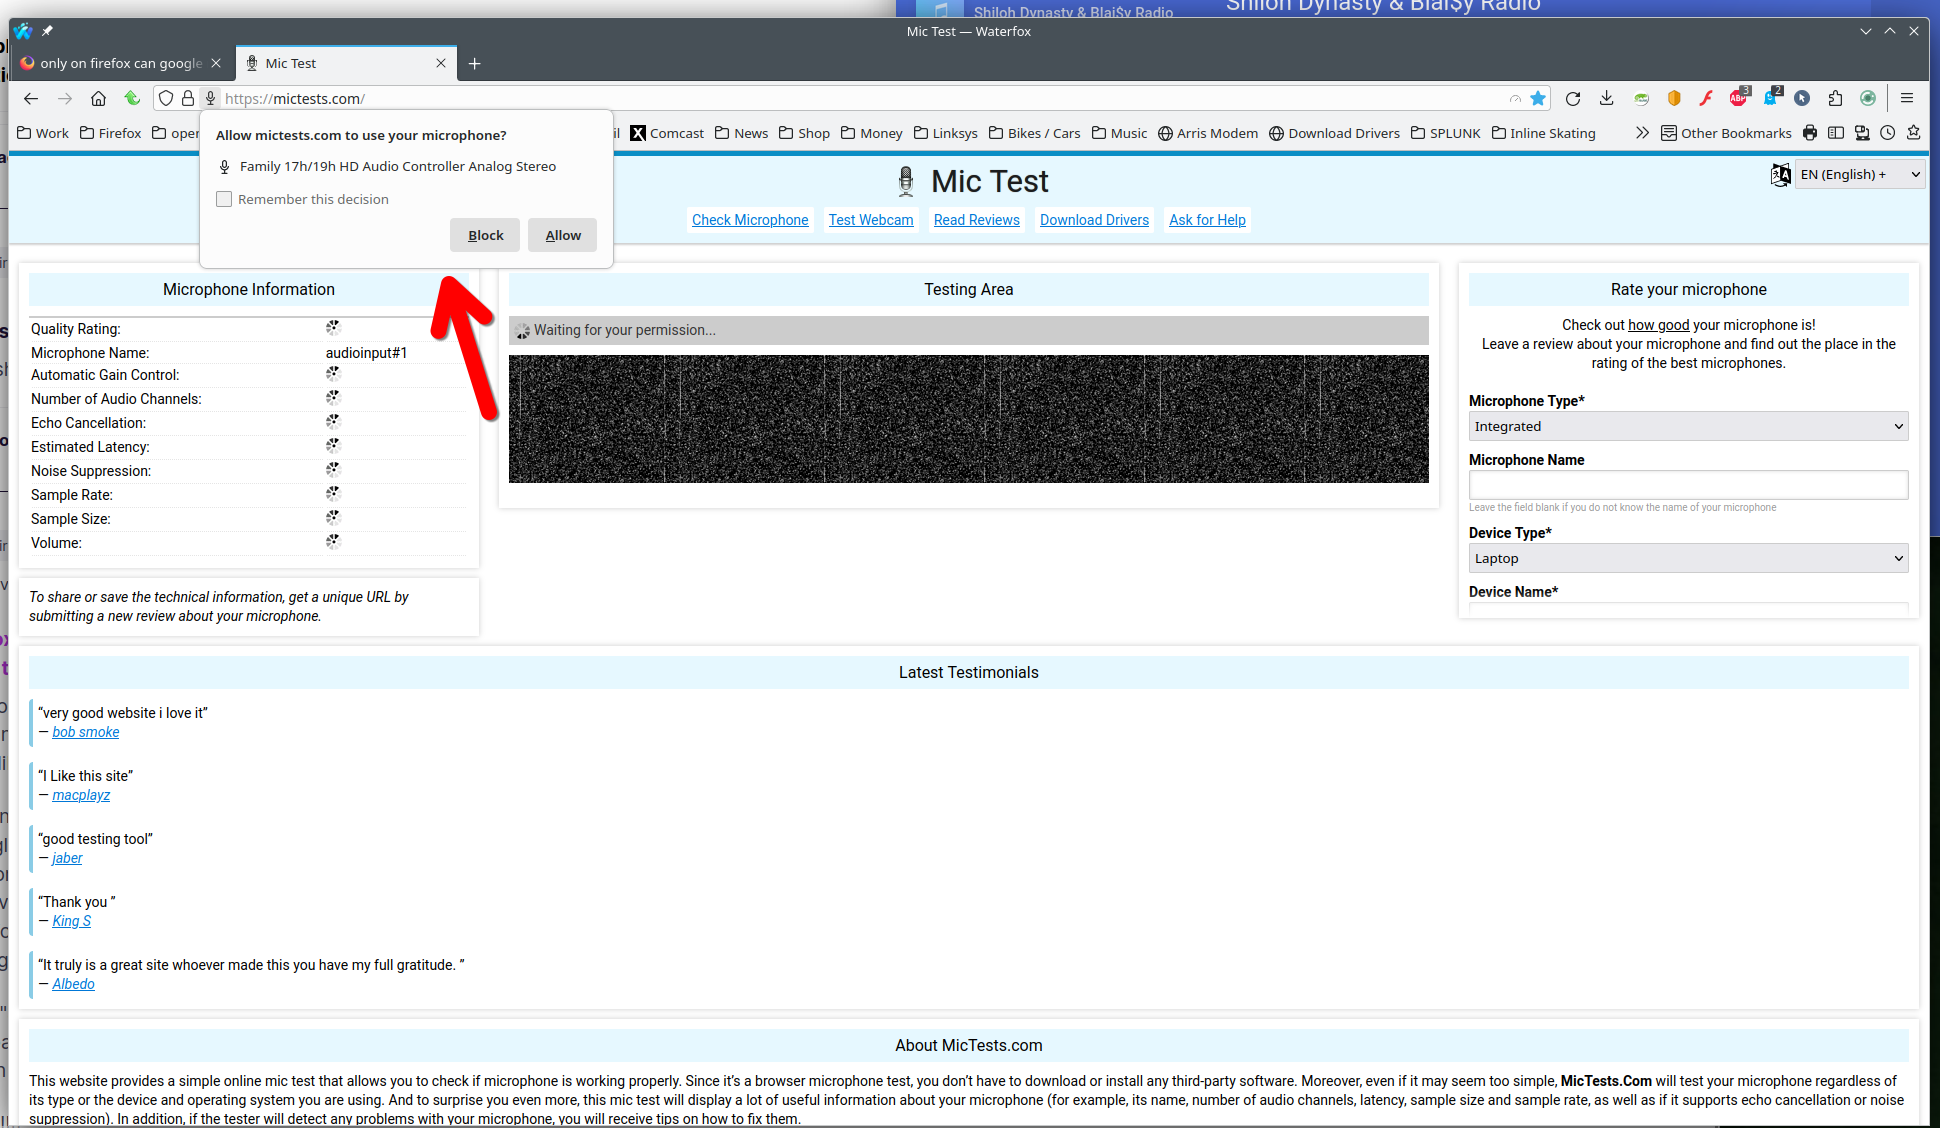Click the blue bookmark star icon
Image resolution: width=1940 pixels, height=1128 pixels.
coord(1538,98)
